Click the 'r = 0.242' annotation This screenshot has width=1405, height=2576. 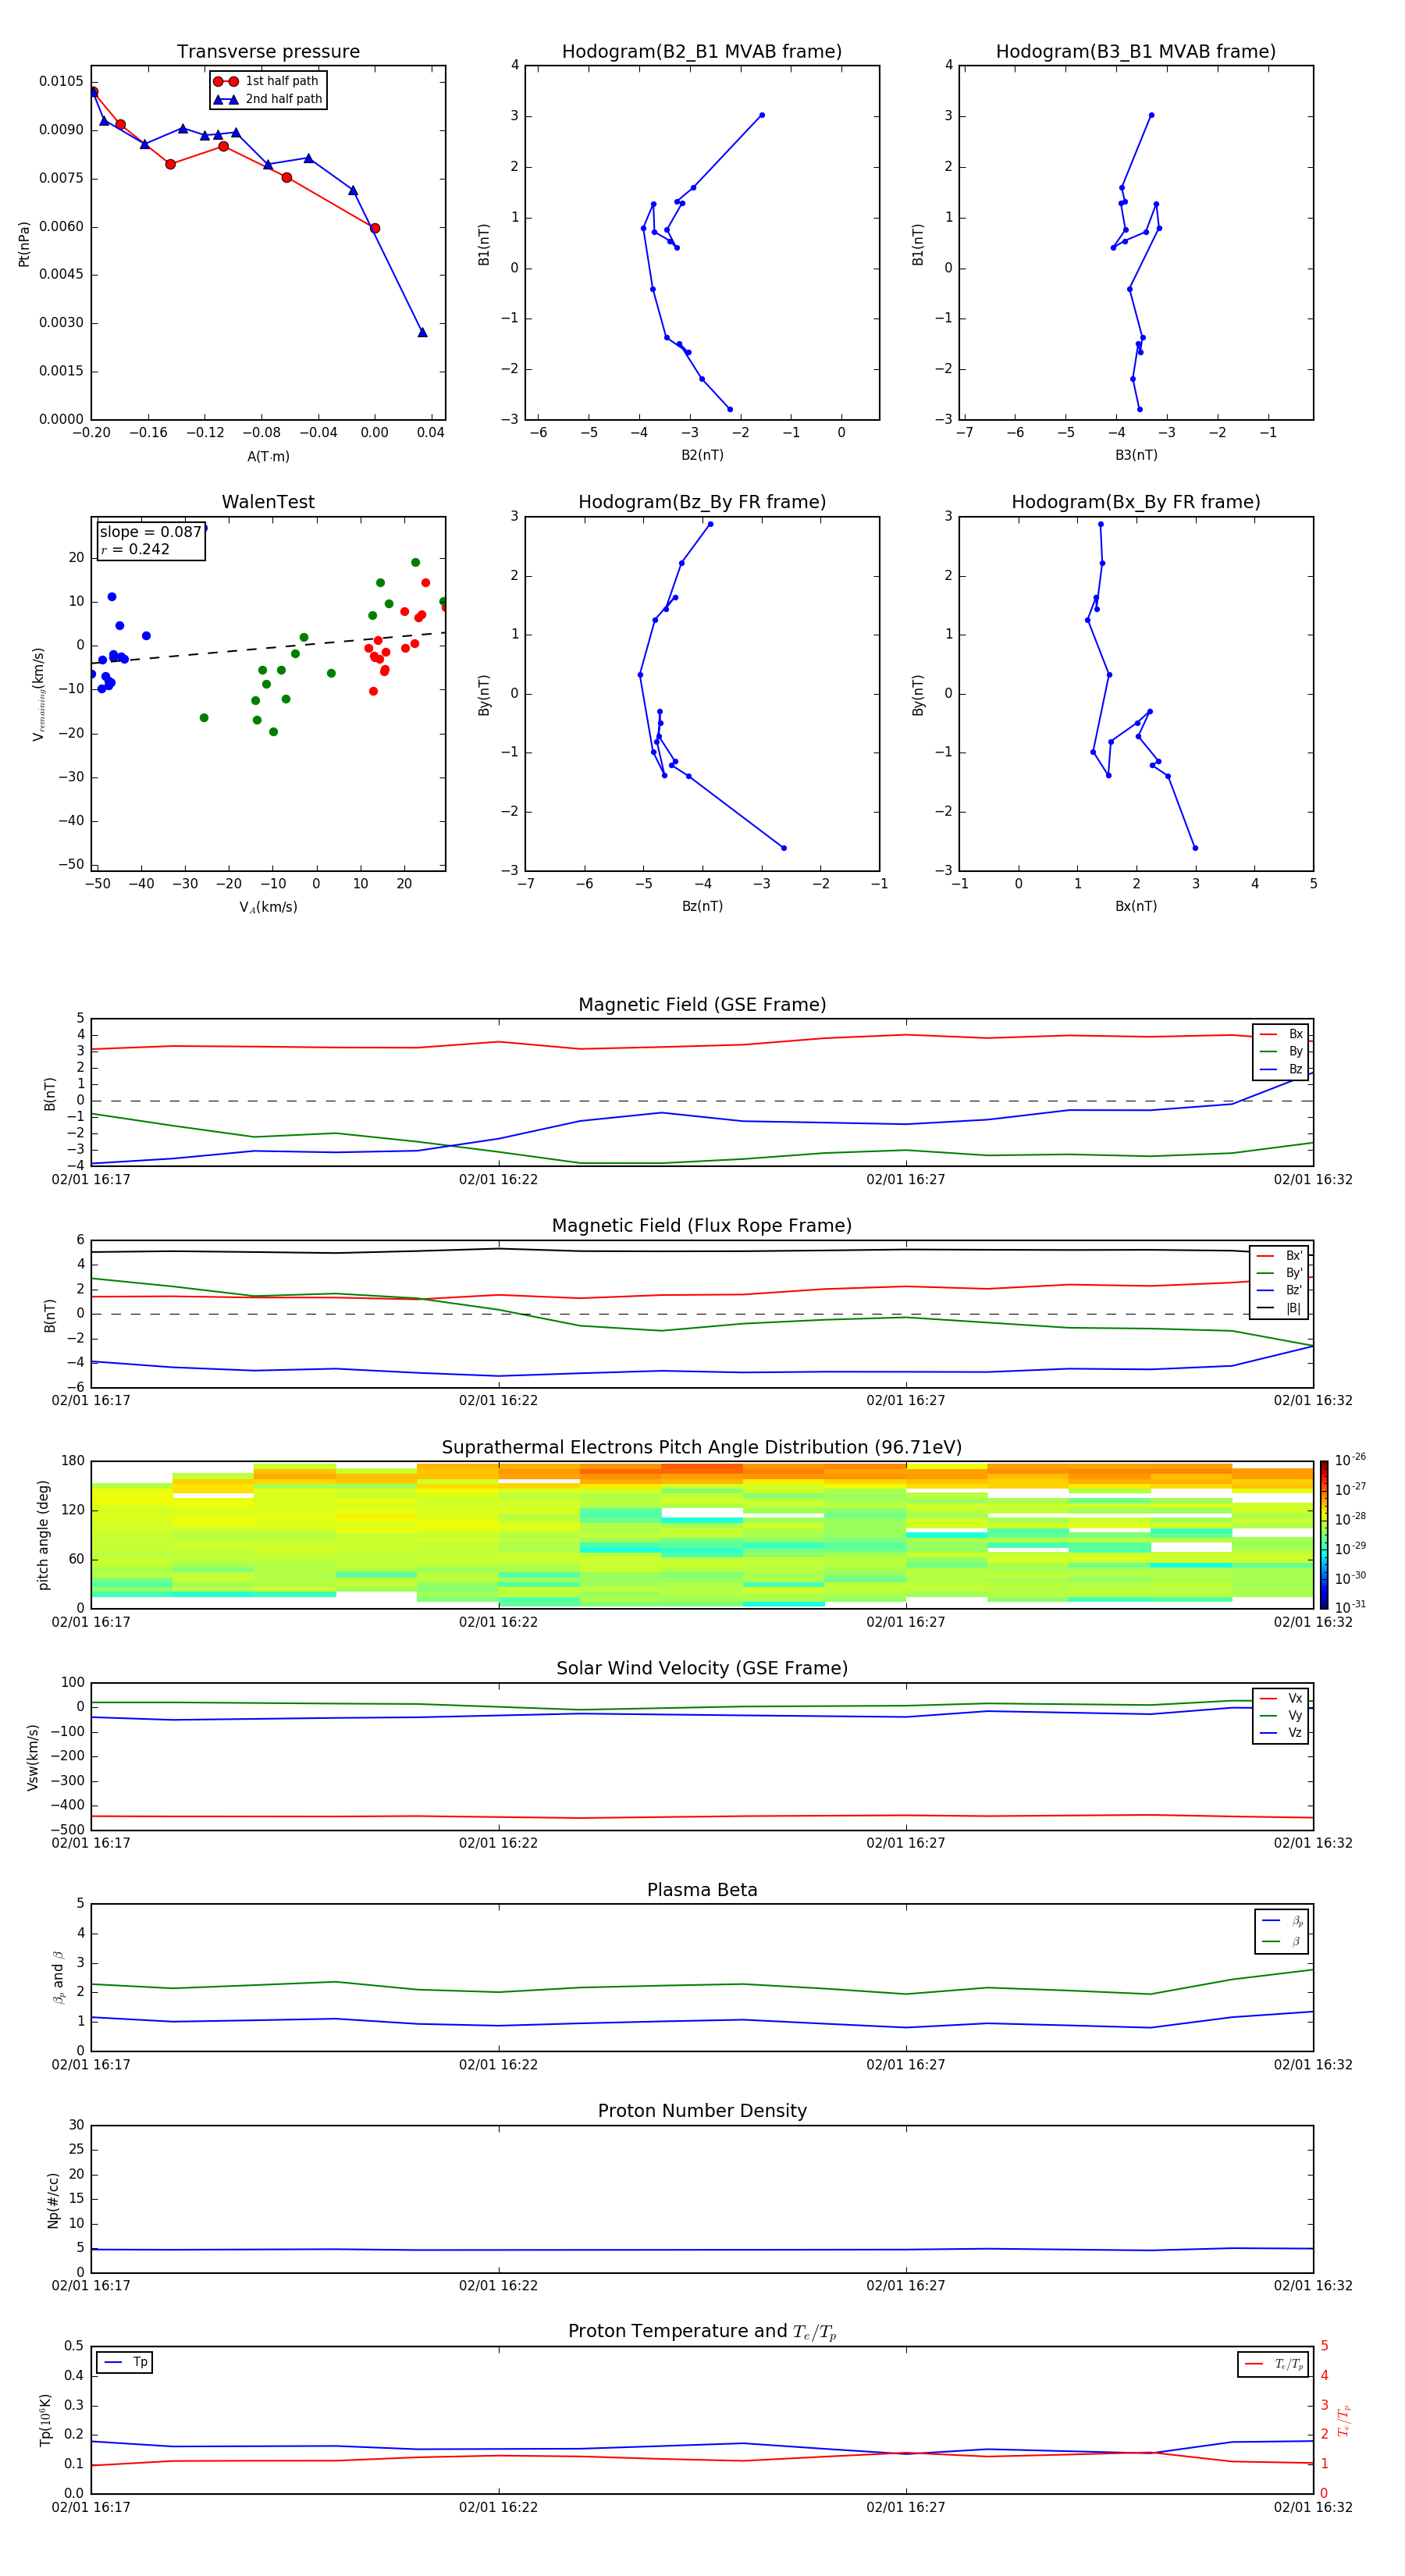coord(135,549)
